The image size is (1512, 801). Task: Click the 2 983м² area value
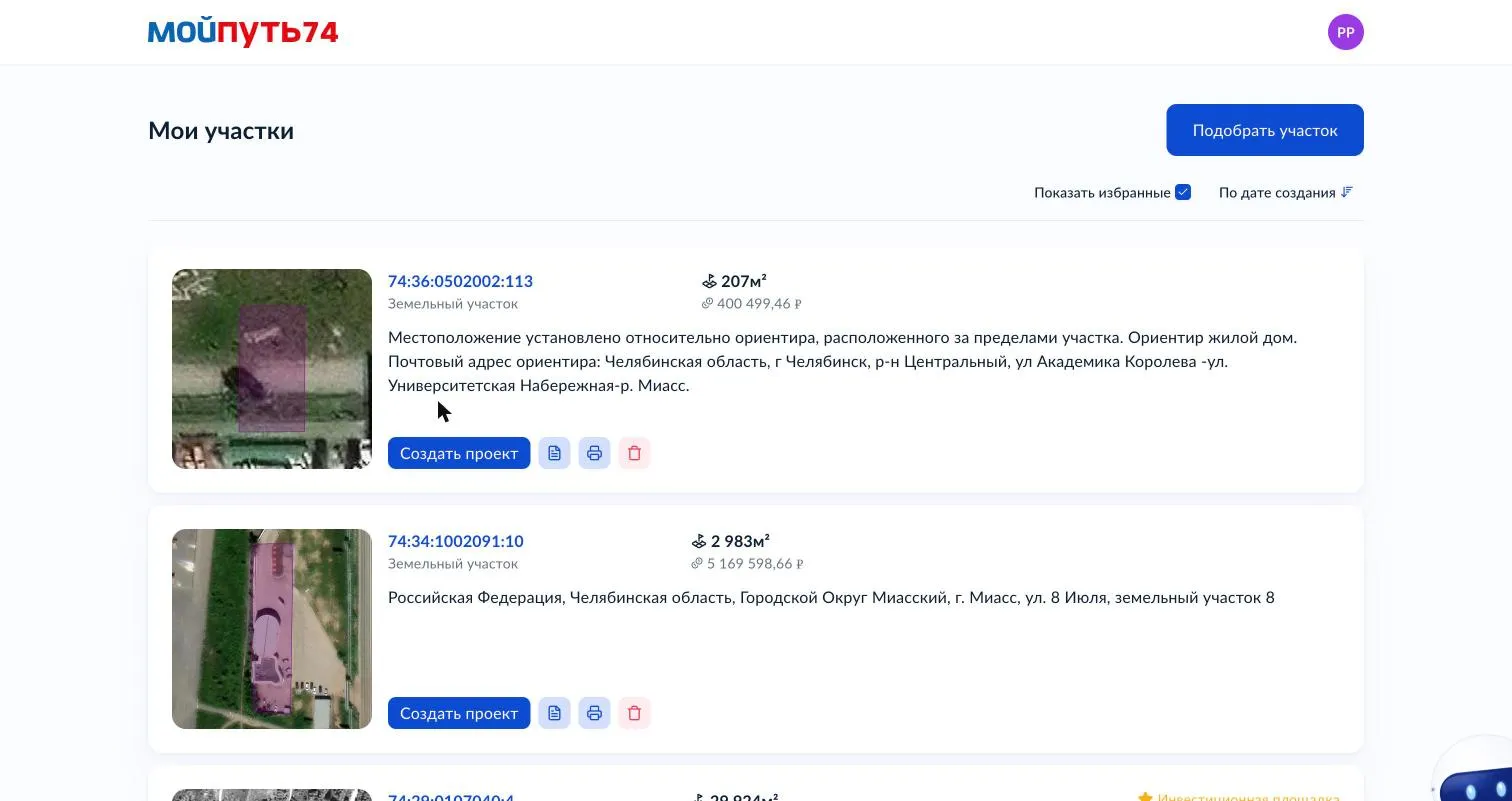pyautogui.click(x=740, y=542)
